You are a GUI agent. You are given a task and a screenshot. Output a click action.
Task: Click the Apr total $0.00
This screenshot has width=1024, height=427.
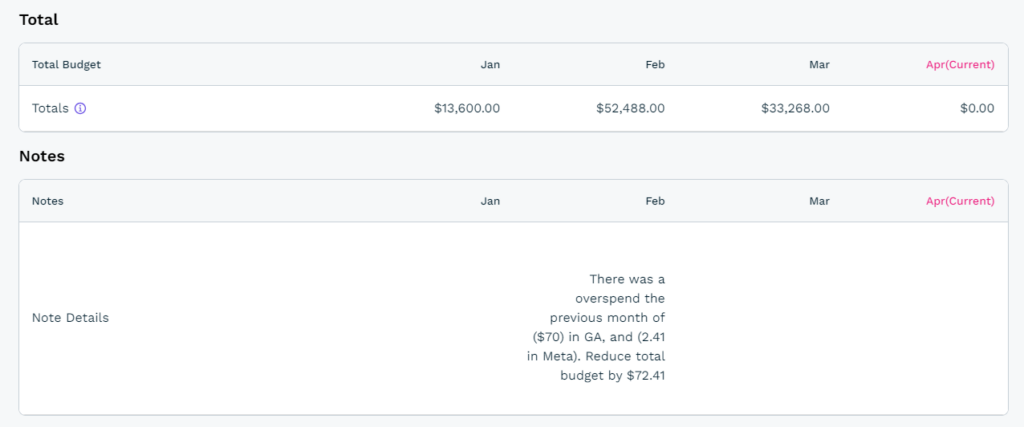976,108
